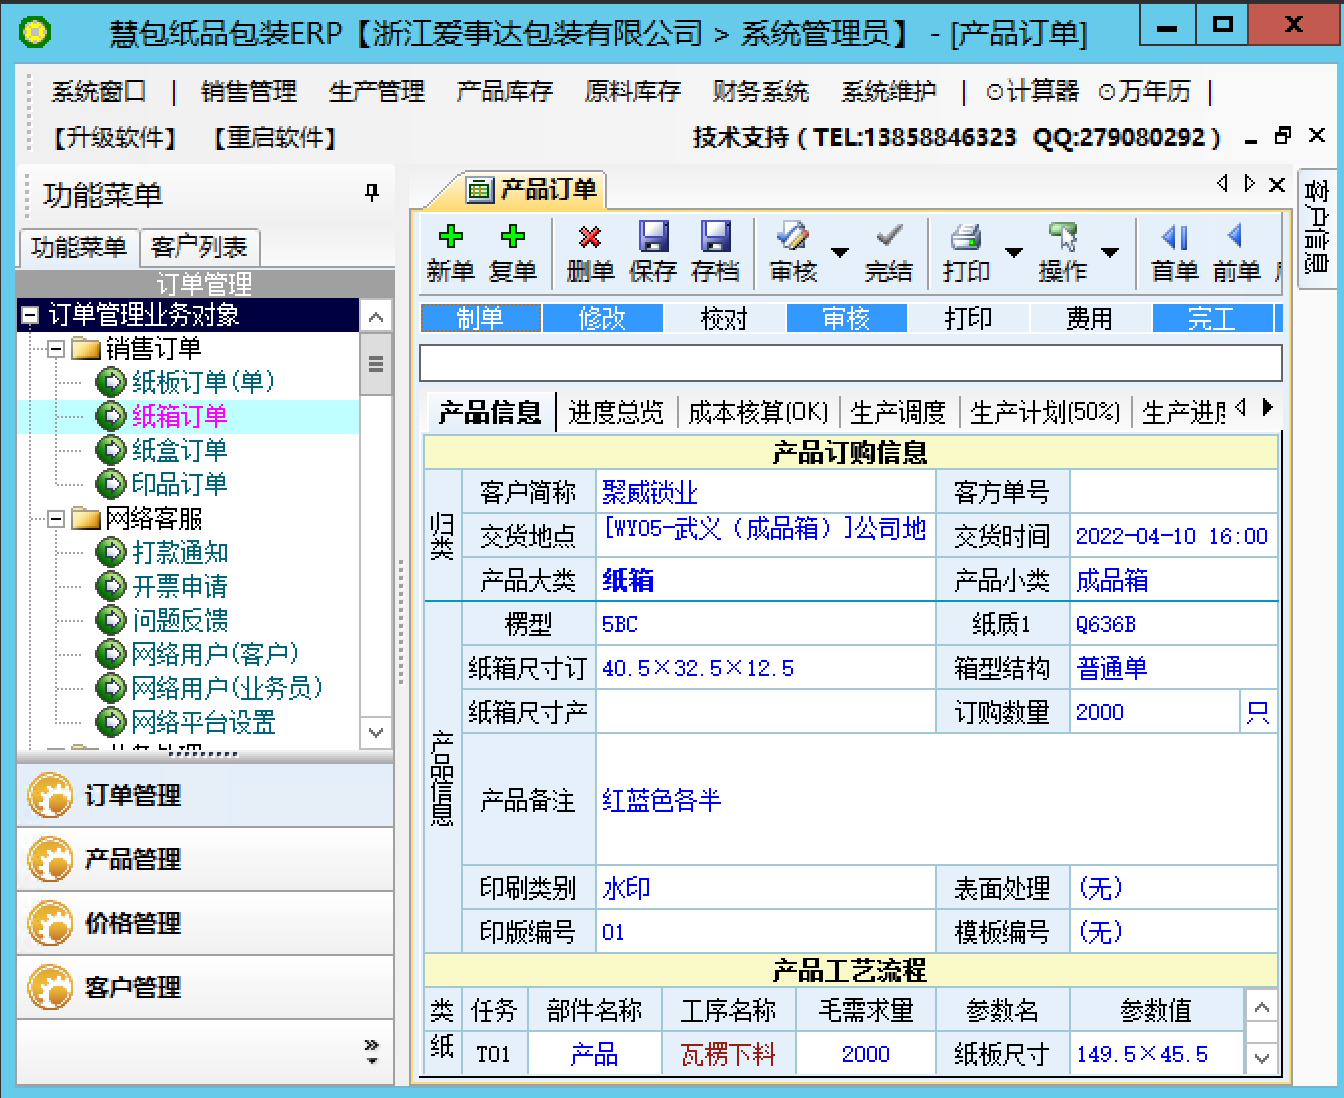This screenshot has width=1344, height=1098.
Task: Switch to 进度总览 tab
Action: click(616, 412)
